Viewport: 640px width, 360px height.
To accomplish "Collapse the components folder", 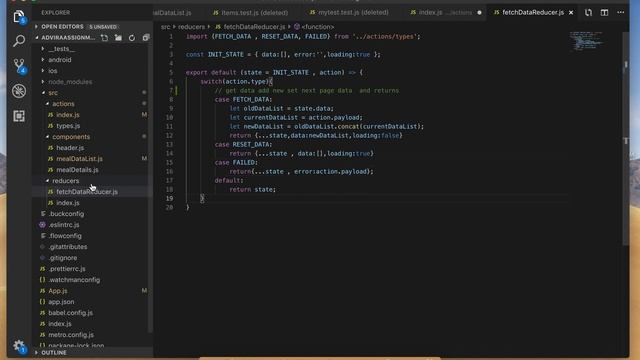I will (x=71, y=137).
